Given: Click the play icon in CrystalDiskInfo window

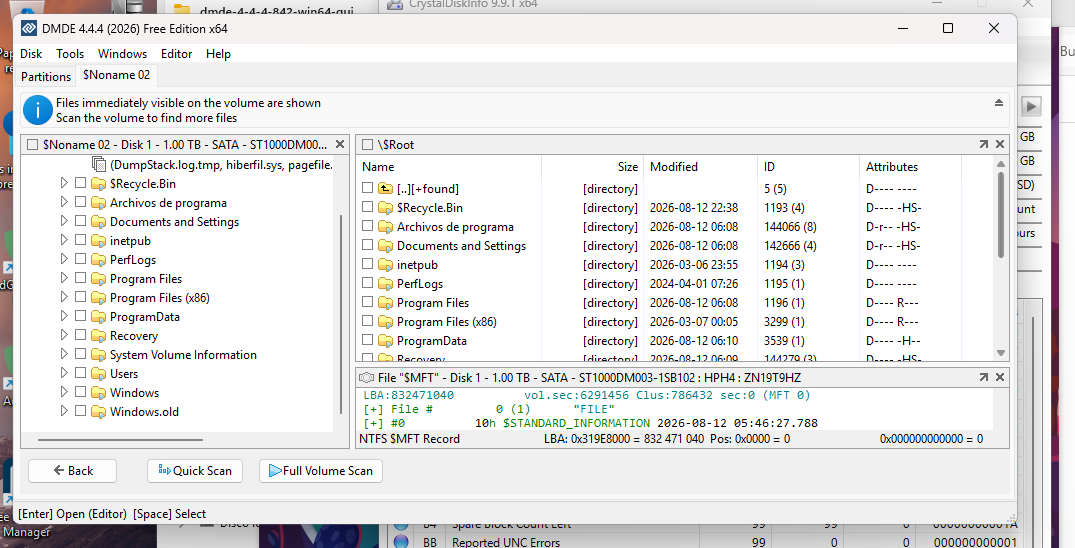Looking at the screenshot, I should pyautogui.click(x=1031, y=106).
